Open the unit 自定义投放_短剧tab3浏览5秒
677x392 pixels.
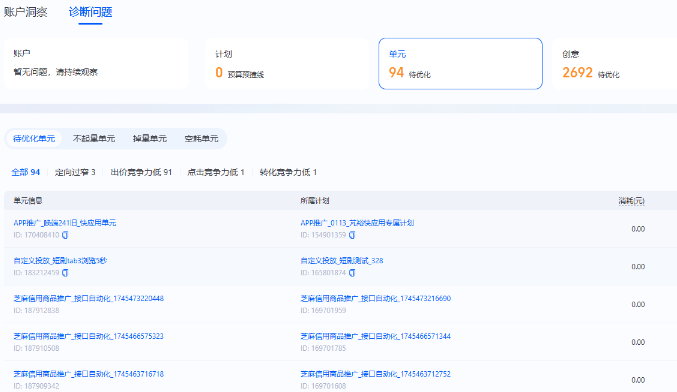pyautogui.click(x=60, y=260)
